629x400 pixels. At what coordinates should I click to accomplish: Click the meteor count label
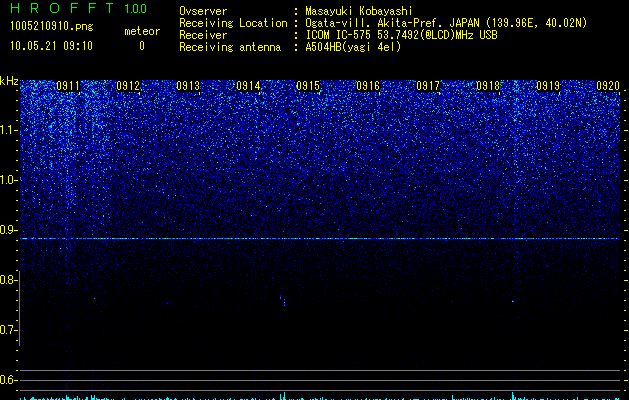pos(142,31)
